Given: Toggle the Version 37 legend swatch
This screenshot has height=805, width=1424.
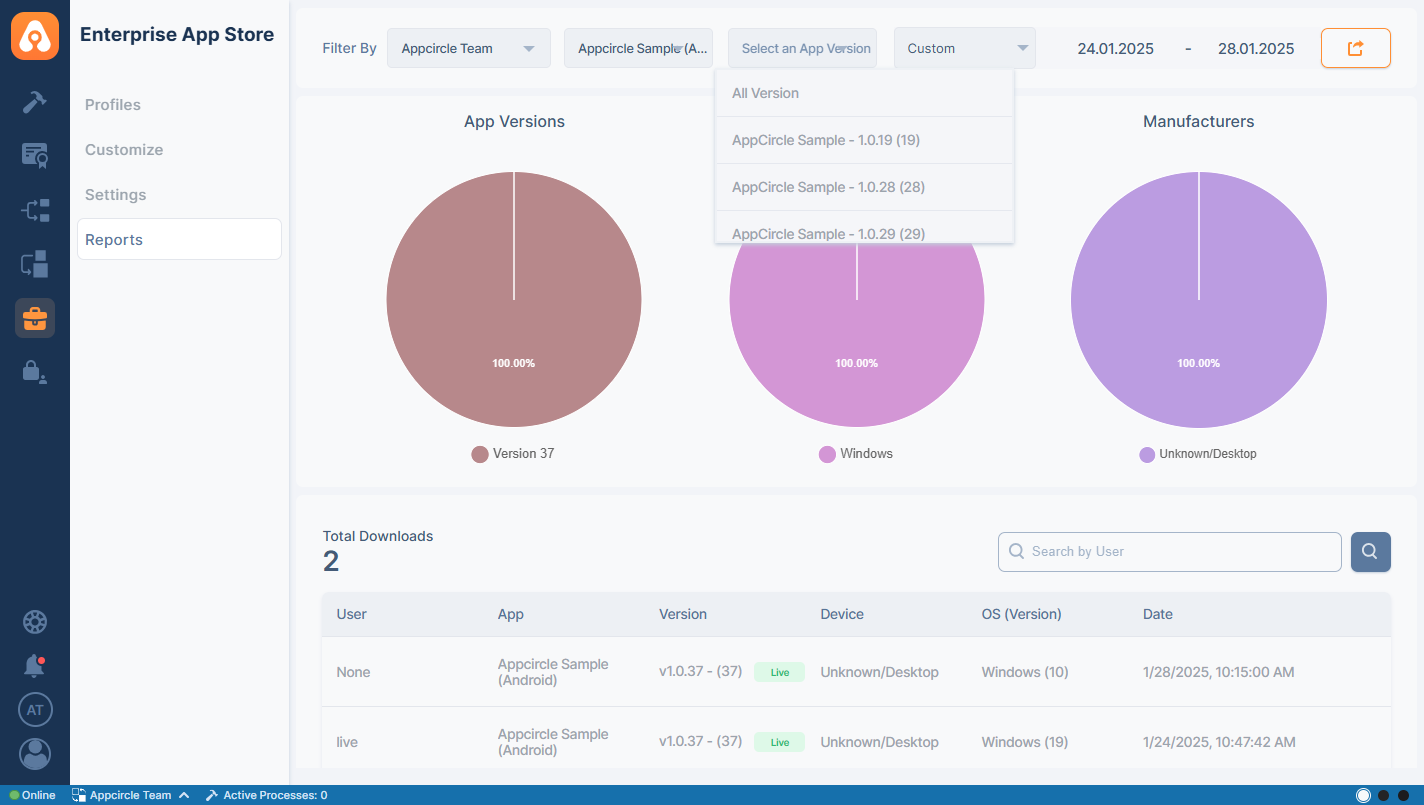Looking at the screenshot, I should tap(480, 454).
